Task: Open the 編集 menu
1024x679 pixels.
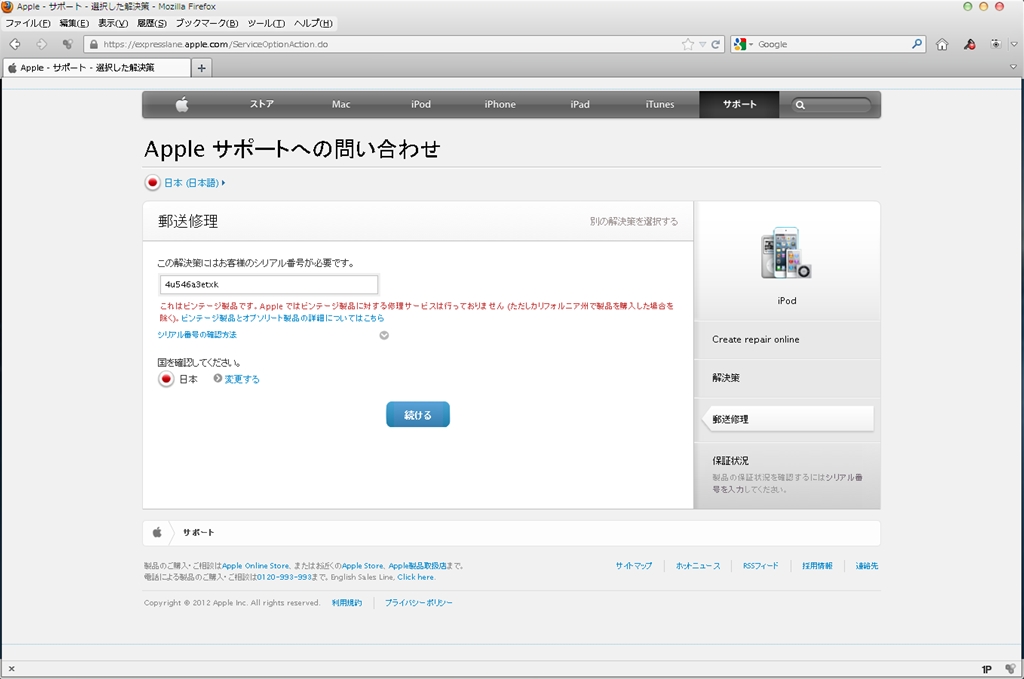Action: tap(74, 23)
